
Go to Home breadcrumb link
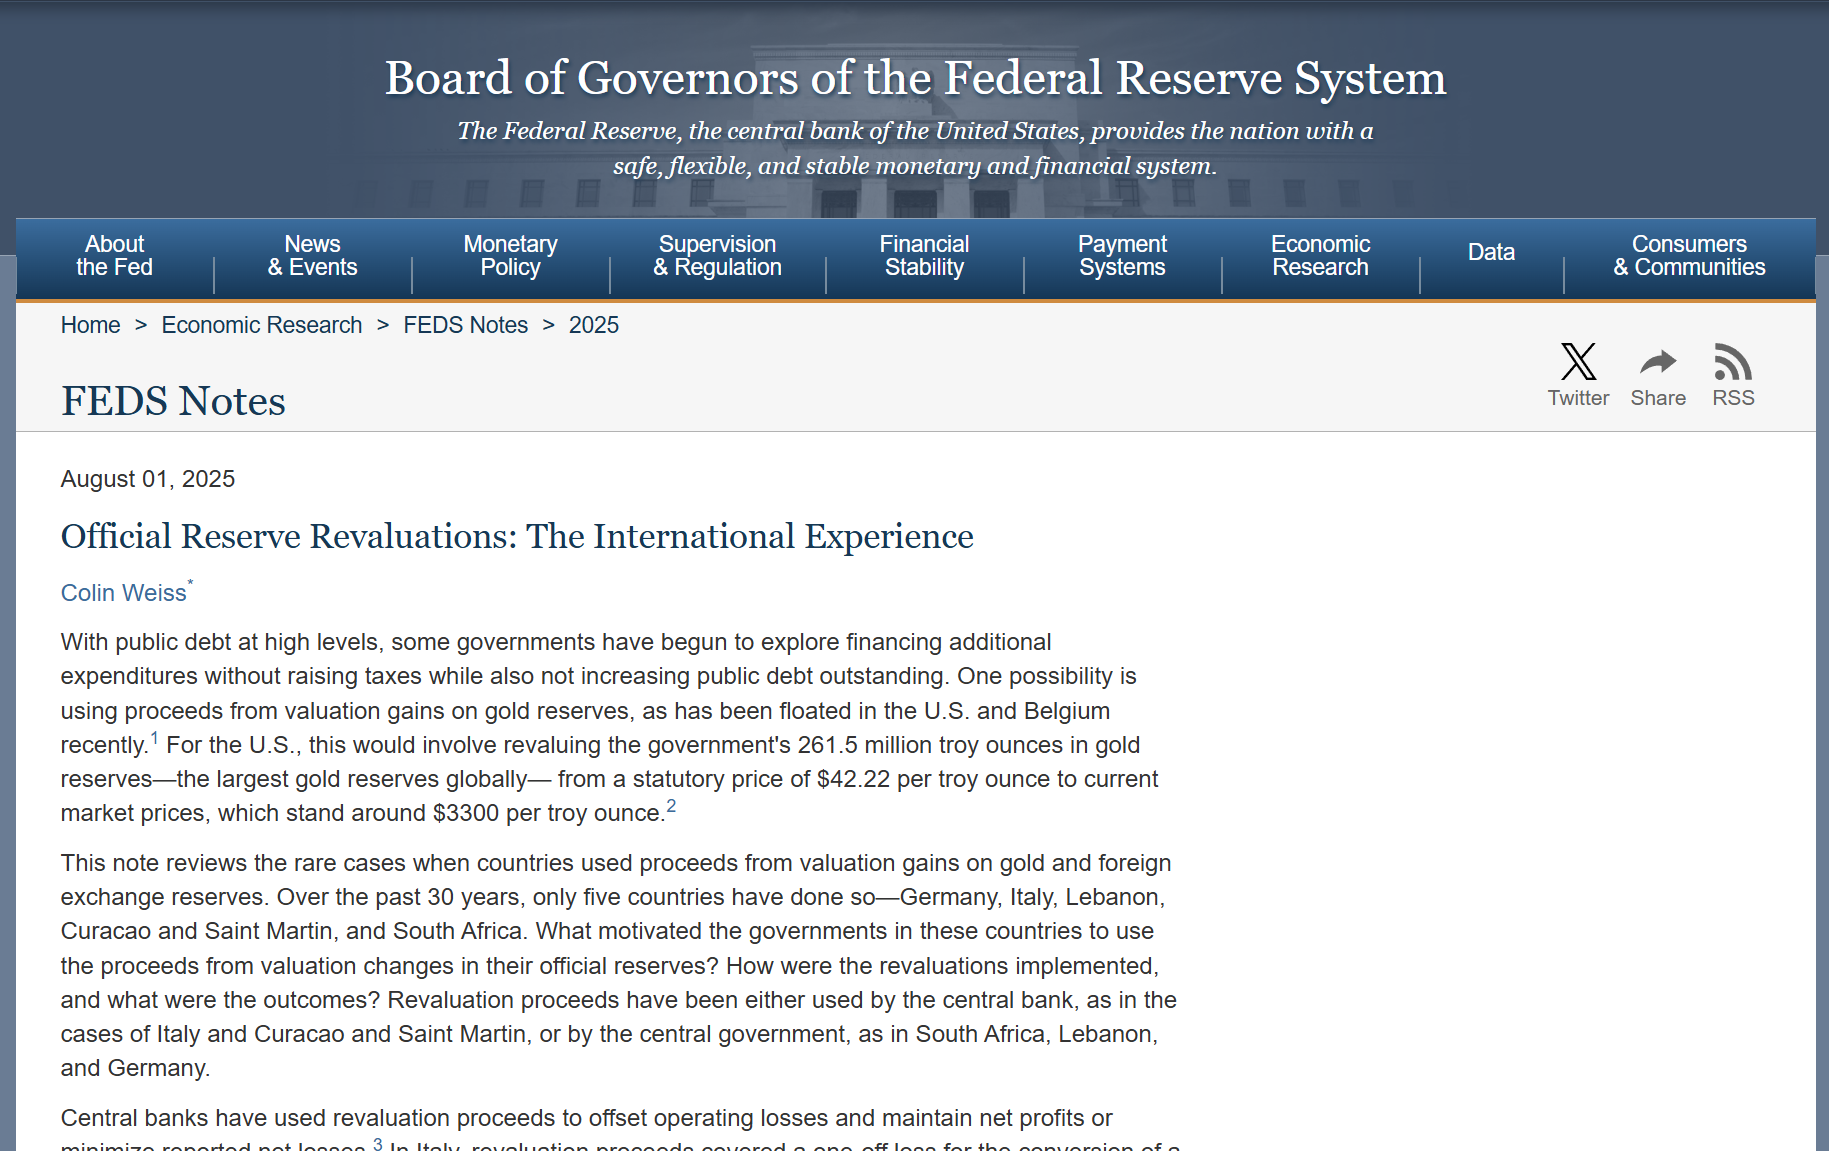tap(90, 325)
